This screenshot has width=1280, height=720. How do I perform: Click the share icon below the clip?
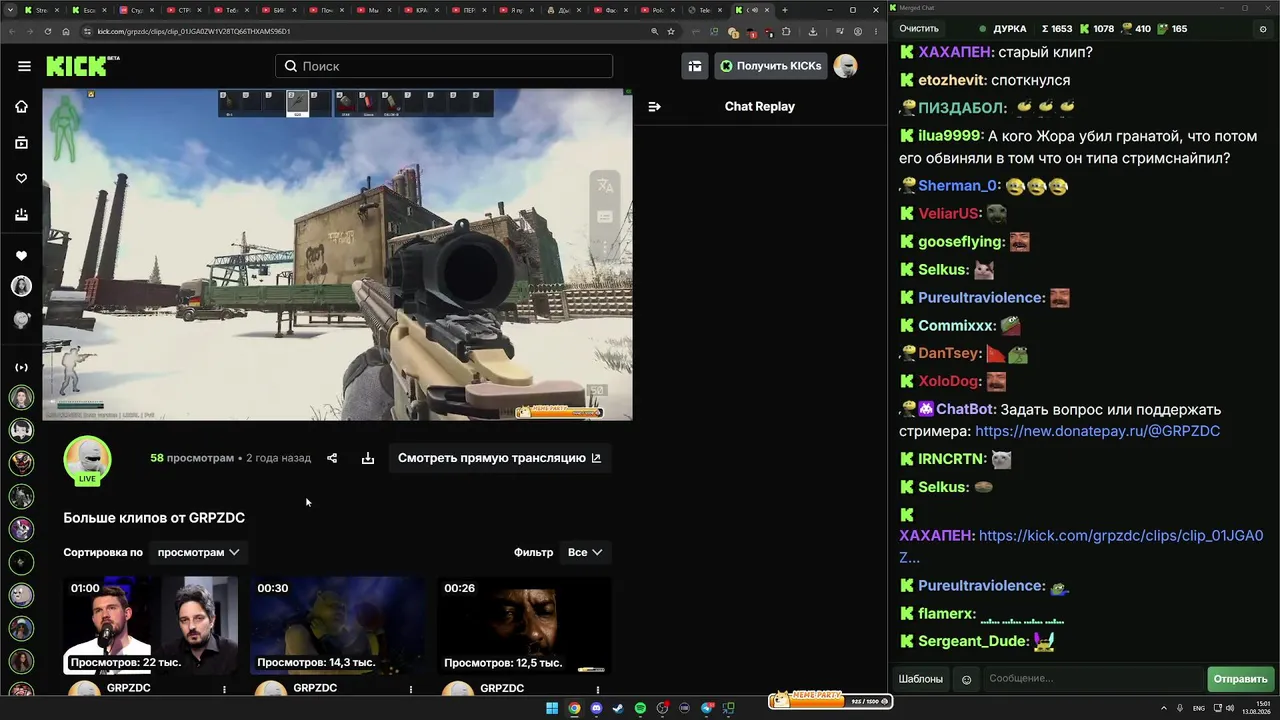tap(332, 458)
